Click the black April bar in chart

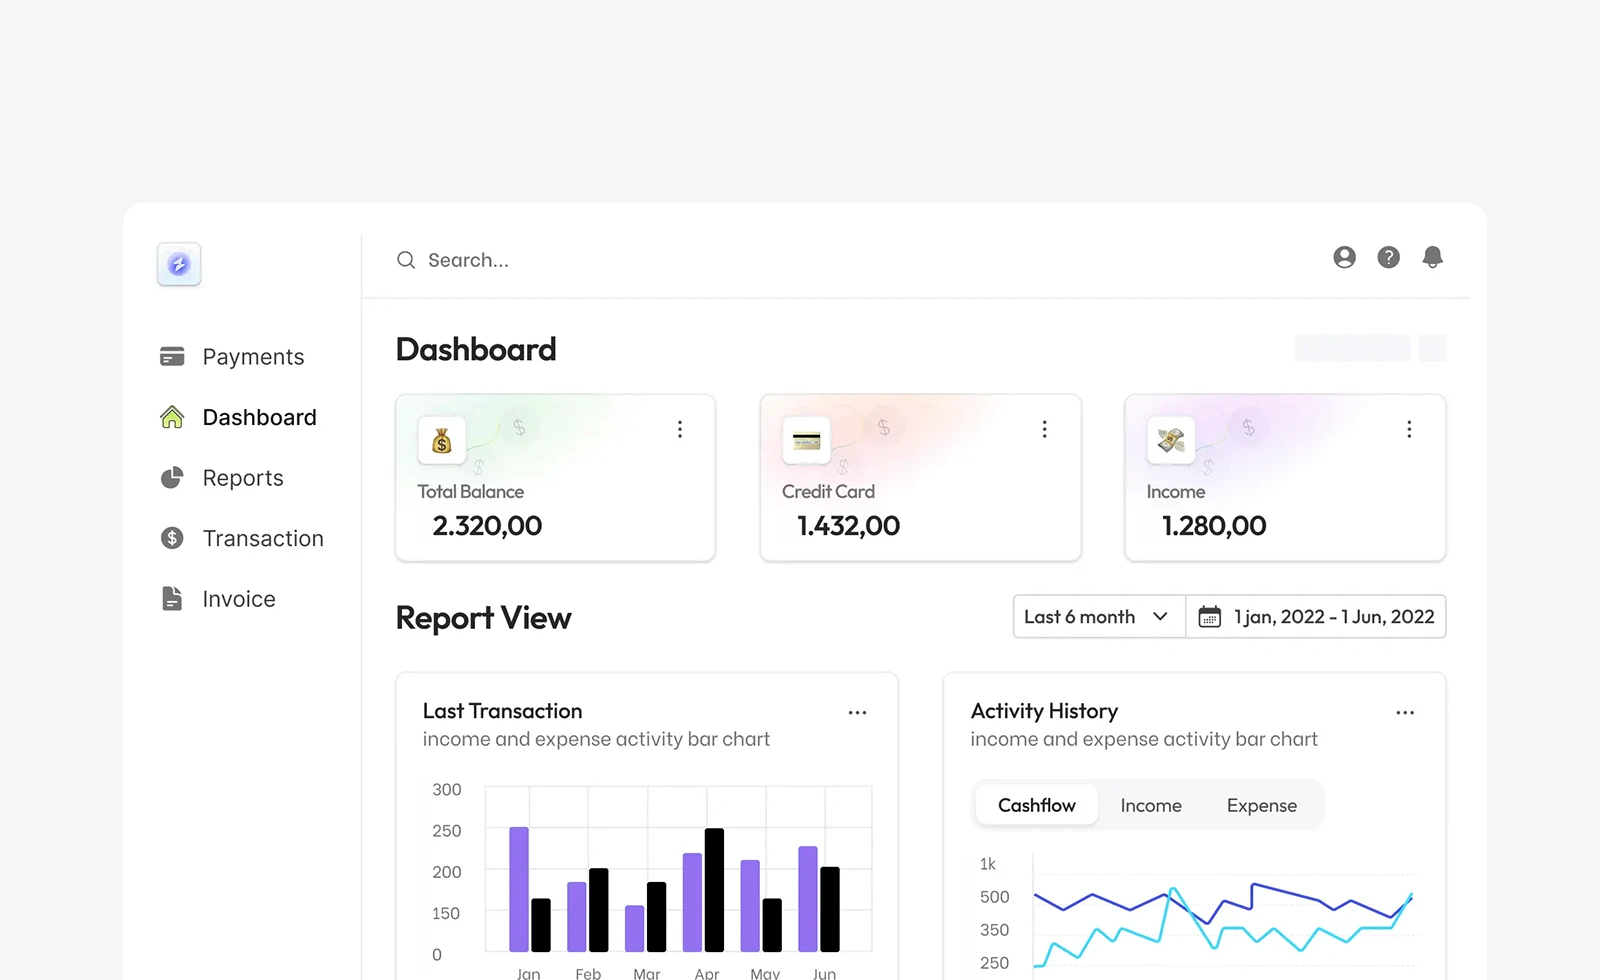click(x=714, y=890)
